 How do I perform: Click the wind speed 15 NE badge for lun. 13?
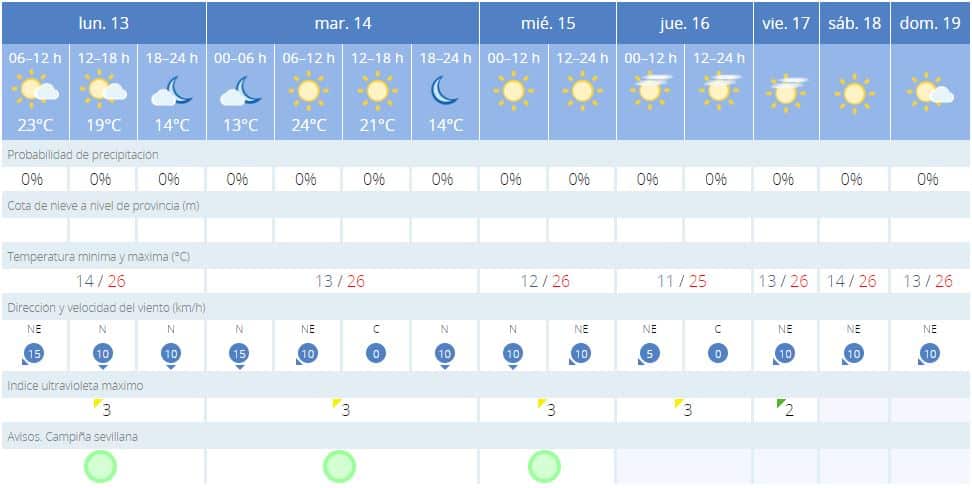(33, 355)
